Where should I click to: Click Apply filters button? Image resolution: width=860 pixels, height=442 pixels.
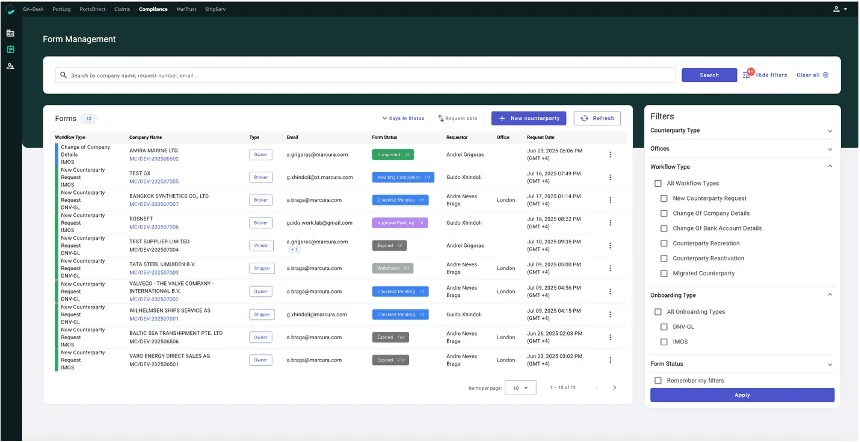coord(742,395)
